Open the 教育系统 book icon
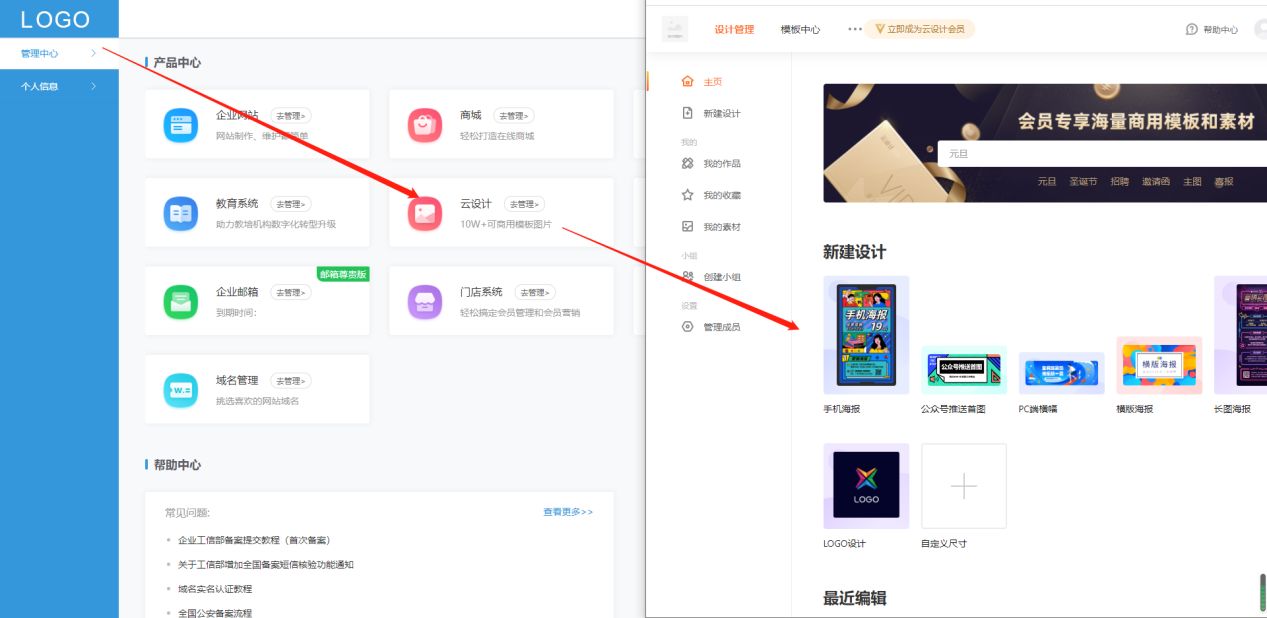 pyautogui.click(x=180, y=210)
